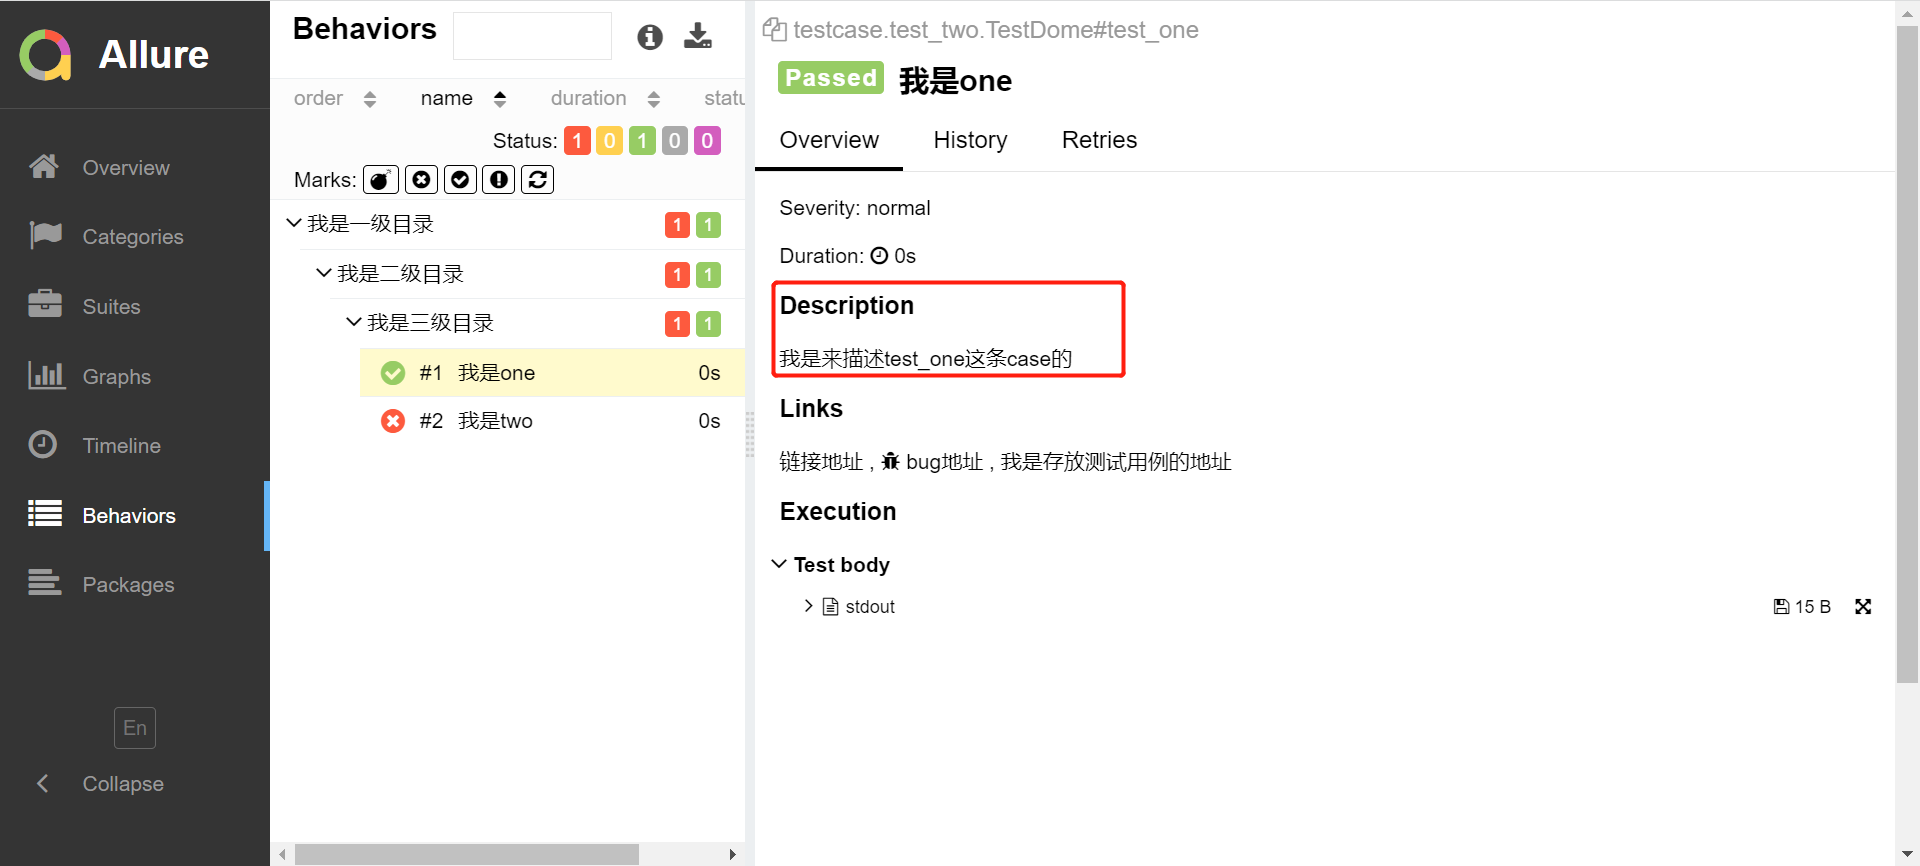The width and height of the screenshot is (1920, 866).
Task: Select test row #1 我是one
Action: point(552,373)
